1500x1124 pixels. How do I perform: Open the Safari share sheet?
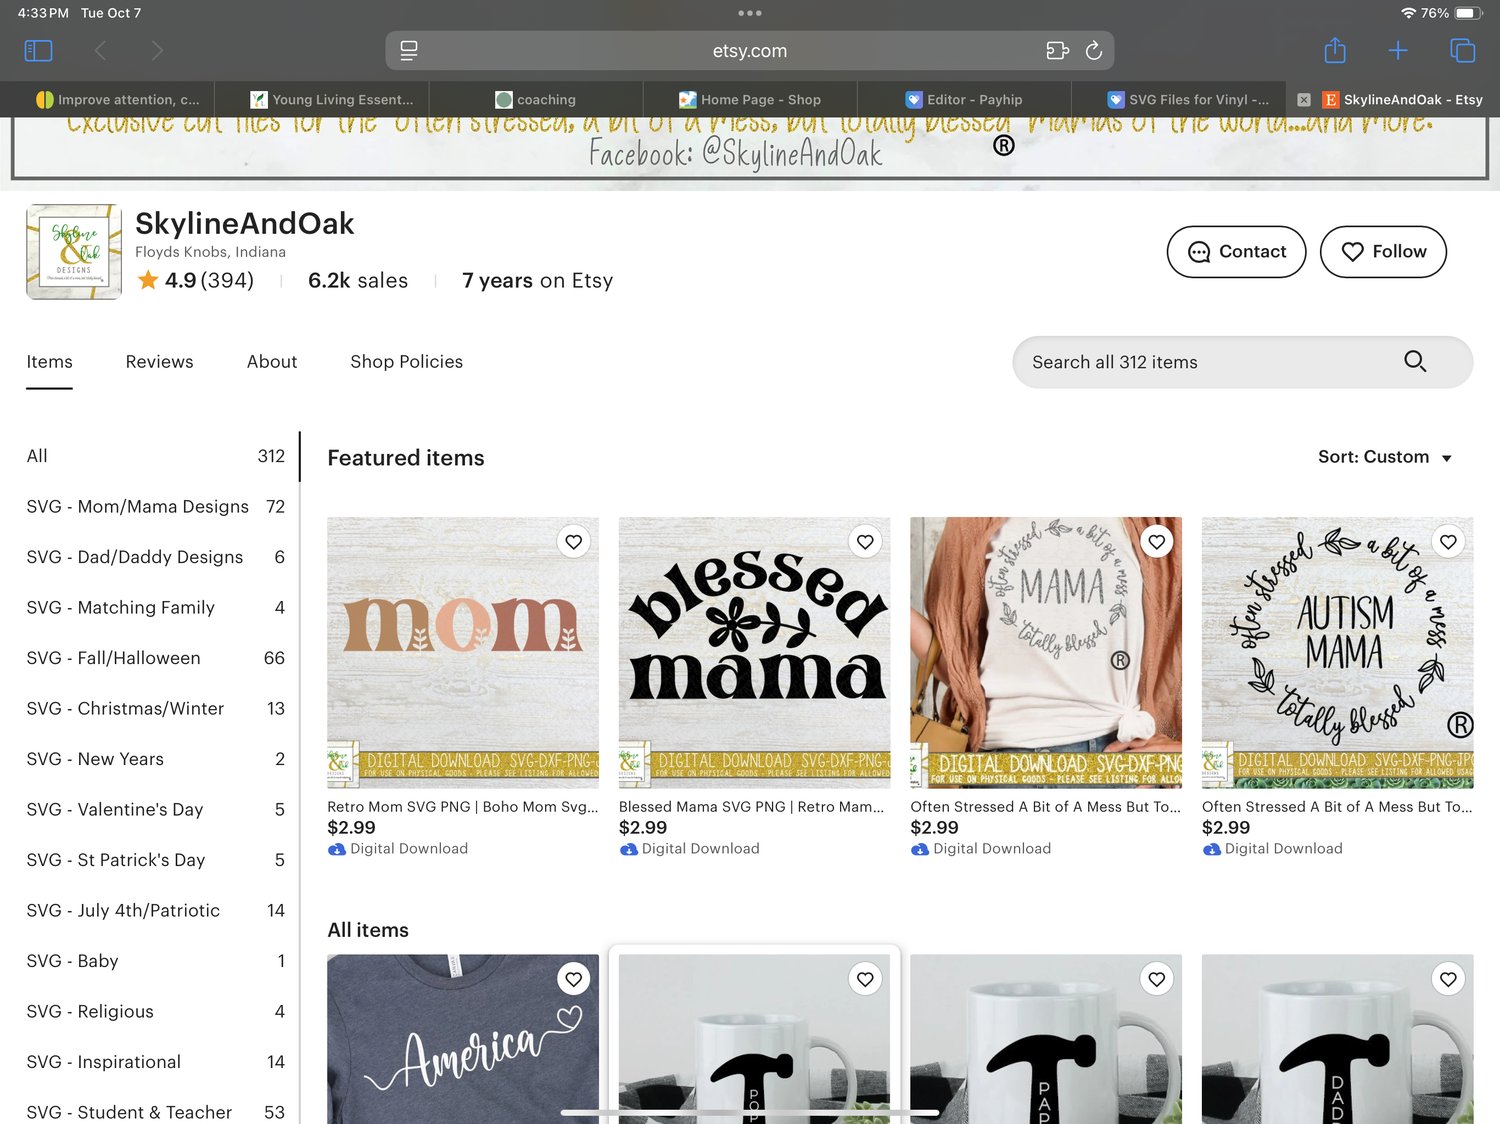tap(1335, 50)
